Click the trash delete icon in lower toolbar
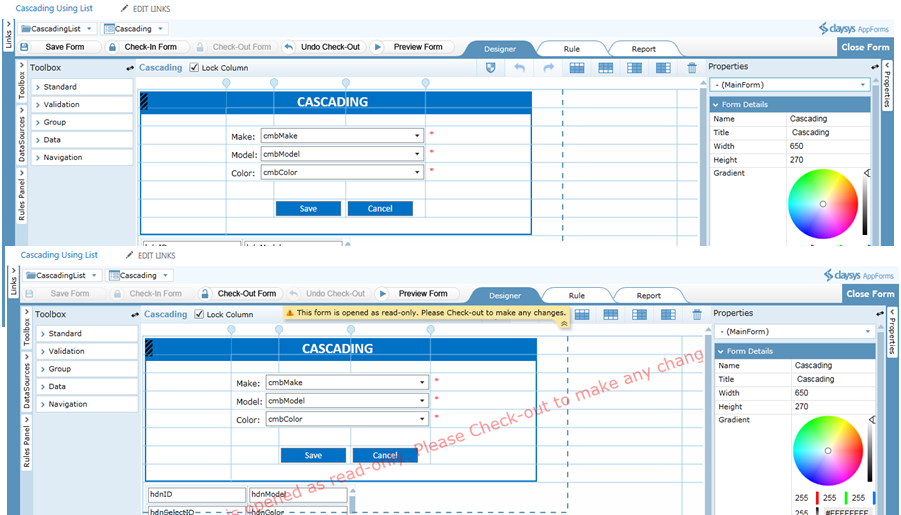Image resolution: width=901 pixels, height=515 pixels. pos(697,314)
